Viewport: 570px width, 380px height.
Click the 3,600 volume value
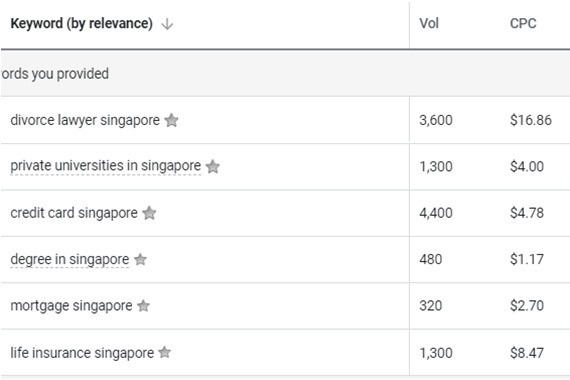tap(436, 120)
